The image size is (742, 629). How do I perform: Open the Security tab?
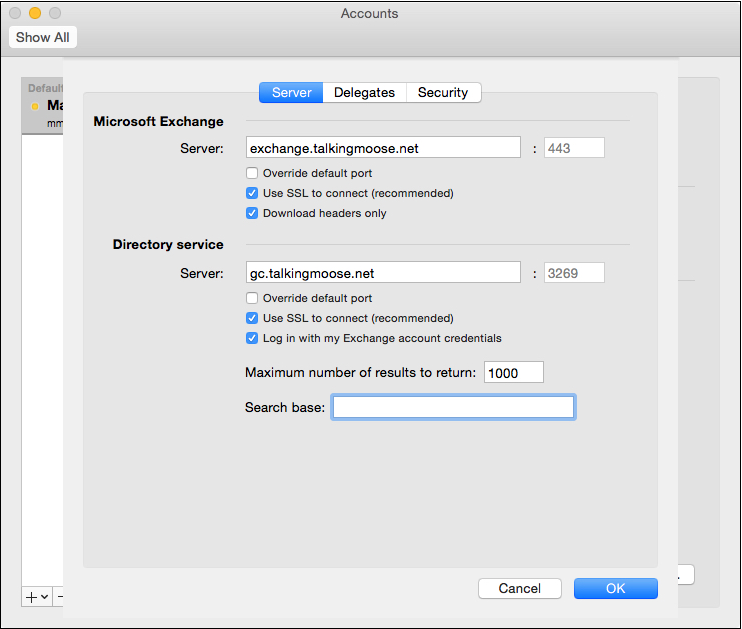point(443,92)
